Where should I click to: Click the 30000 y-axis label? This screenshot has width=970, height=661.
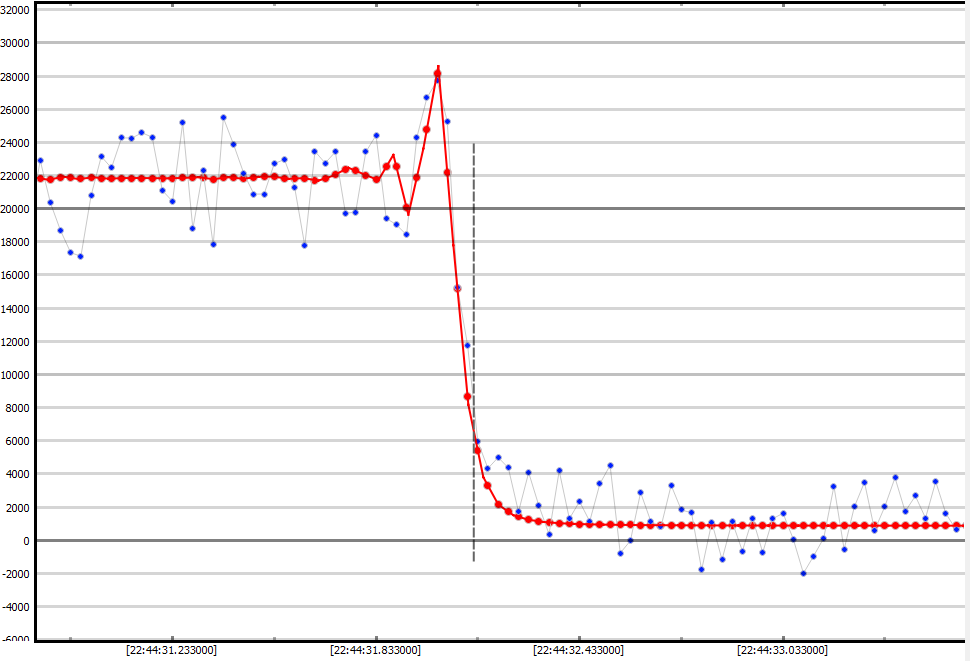(x=15, y=43)
